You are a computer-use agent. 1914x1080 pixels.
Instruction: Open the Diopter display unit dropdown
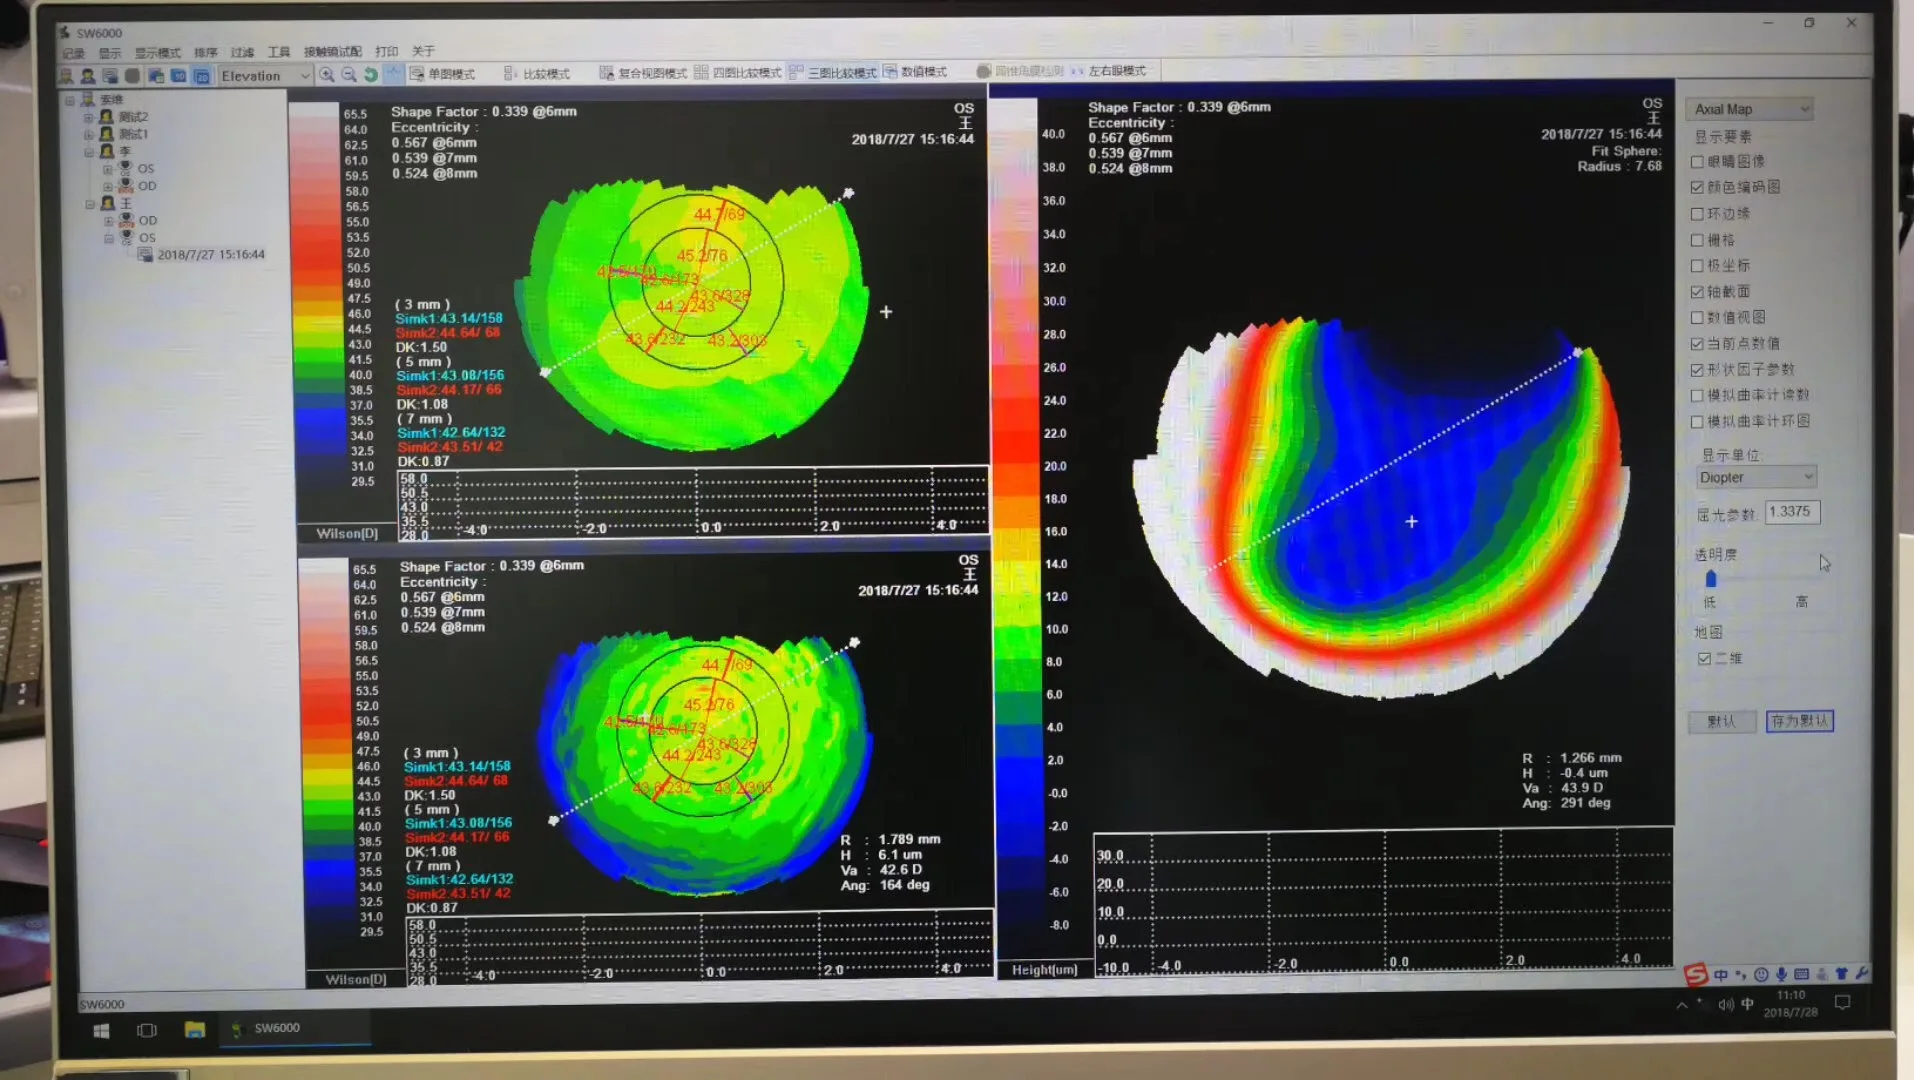1756,477
